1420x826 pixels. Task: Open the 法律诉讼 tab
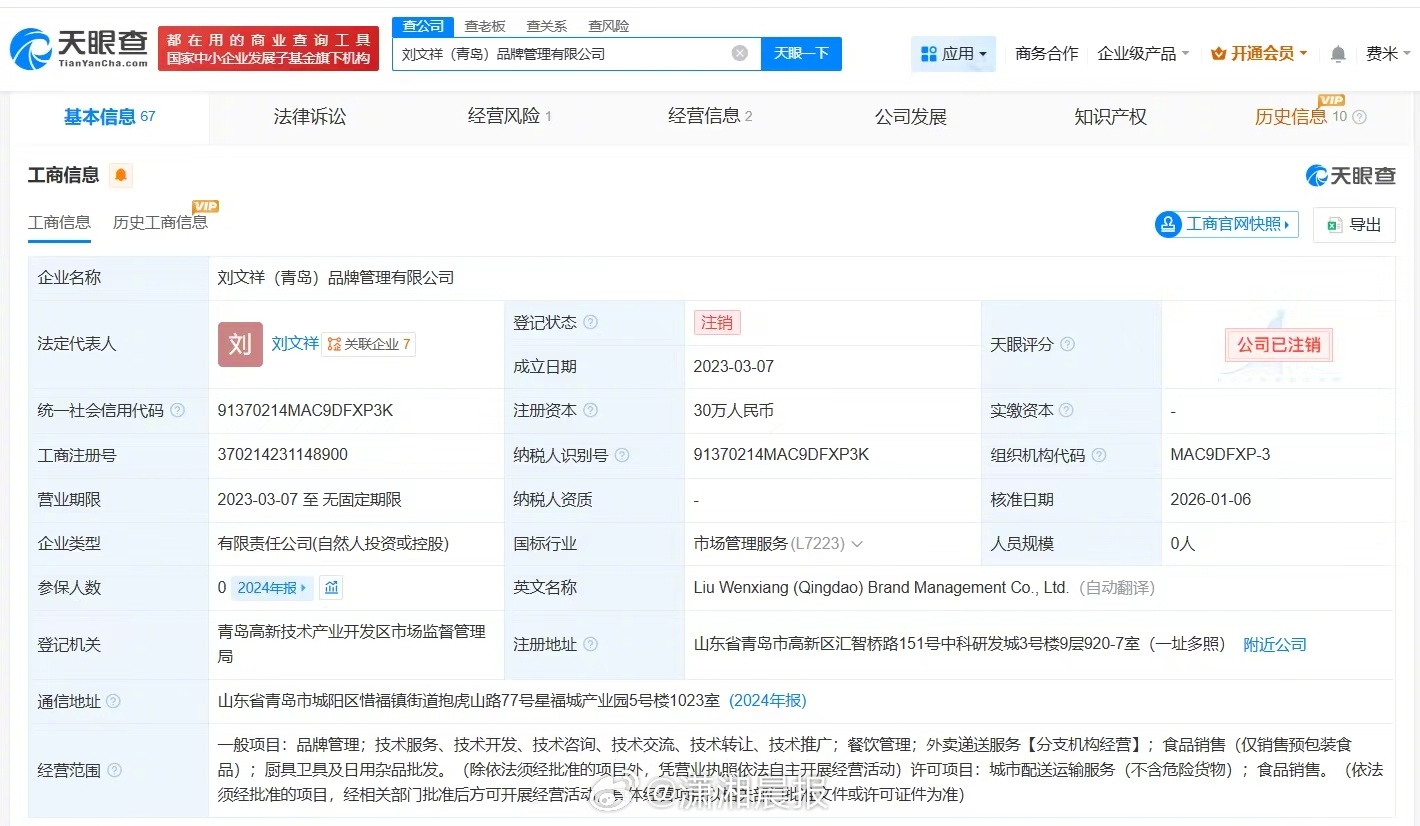[x=309, y=116]
